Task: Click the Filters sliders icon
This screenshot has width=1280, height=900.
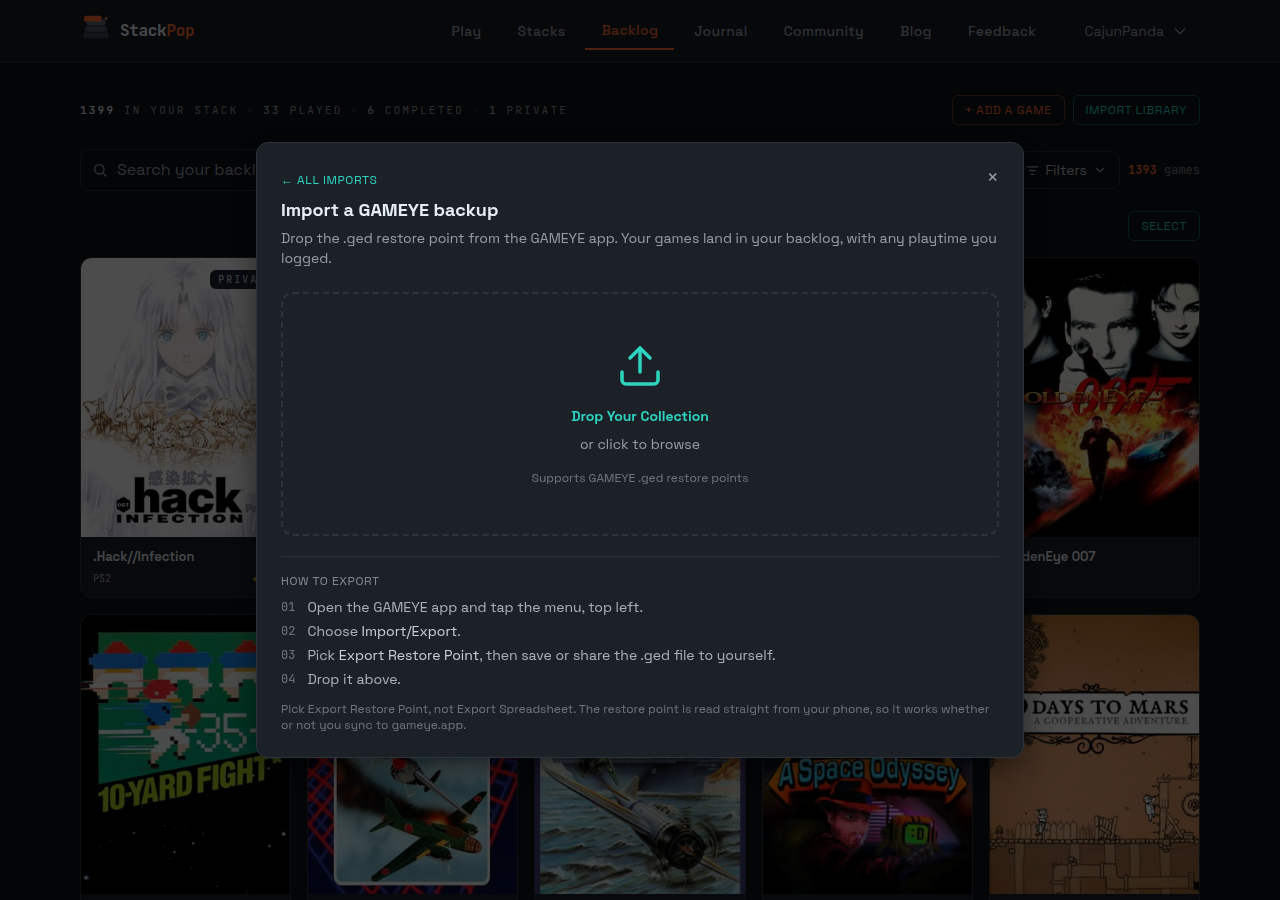Action: coord(1033,170)
